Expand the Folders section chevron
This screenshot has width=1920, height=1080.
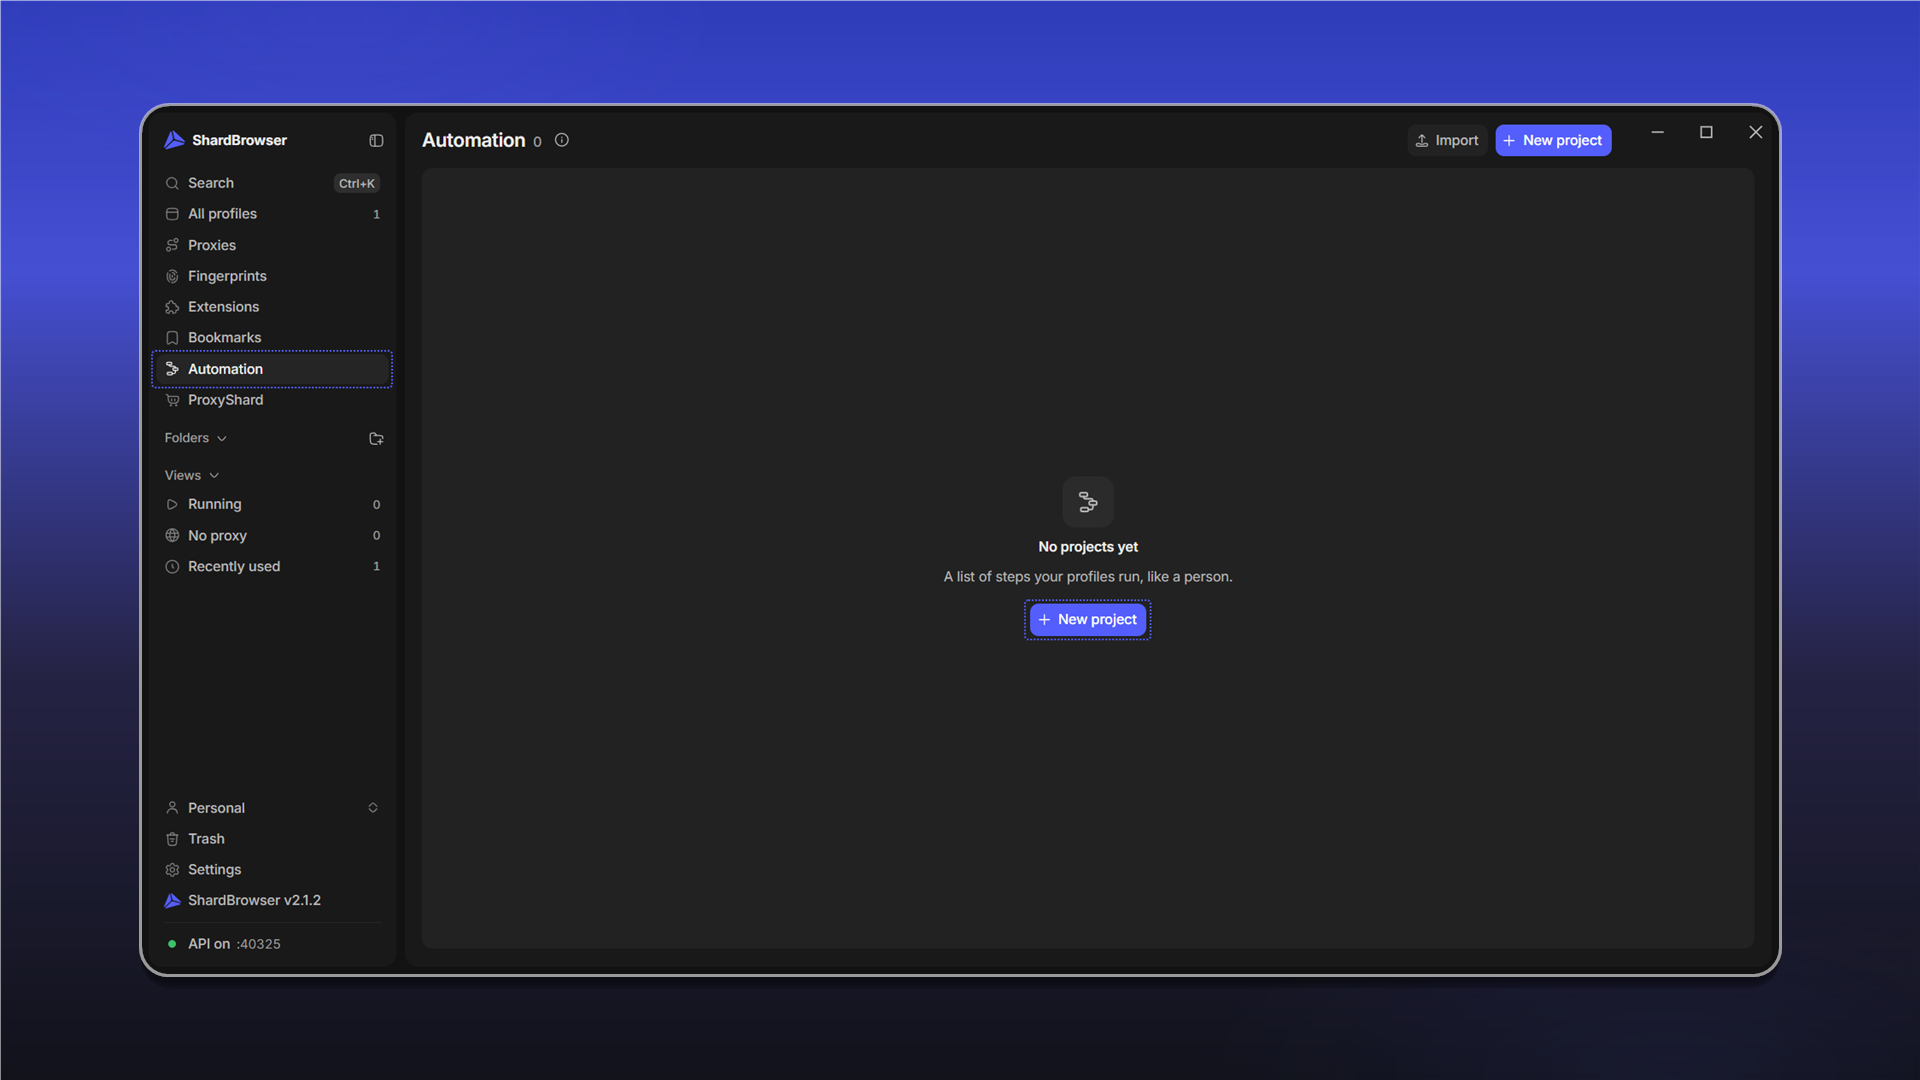(x=222, y=439)
